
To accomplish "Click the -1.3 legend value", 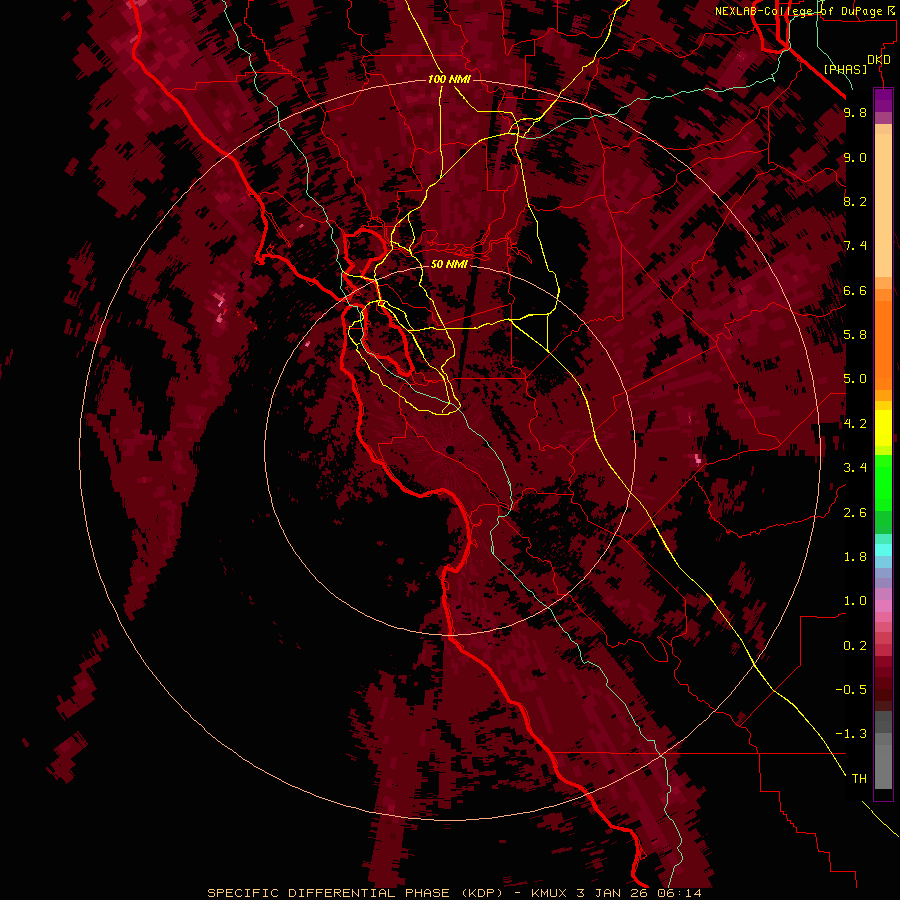I will pos(851,734).
